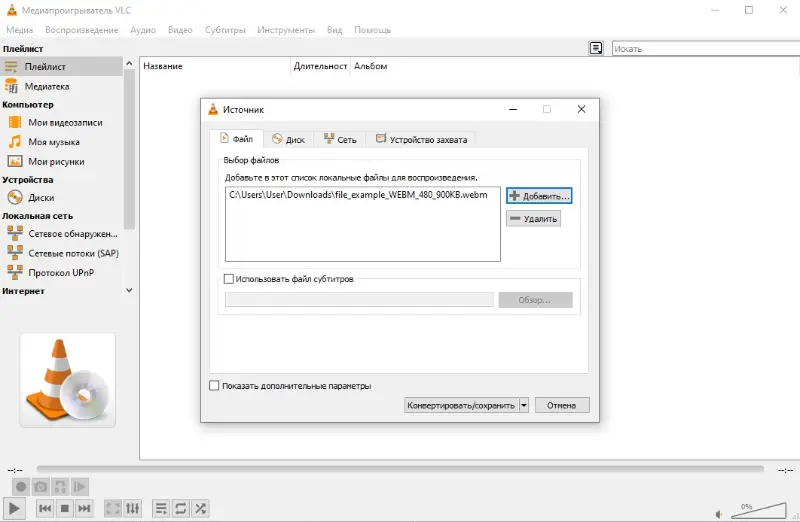Viewport: 800px width, 522px height.
Task: Open the Вид menu
Action: 334,30
